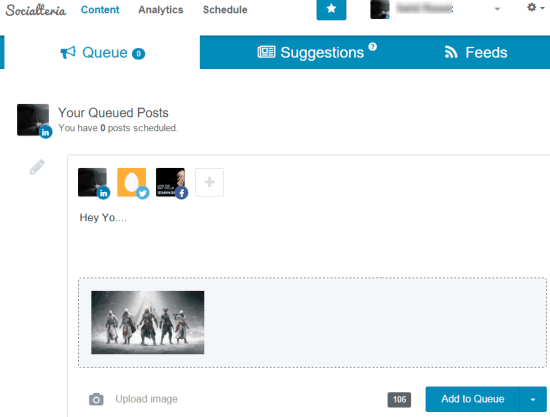Expand the Add to Queue dropdown arrow
Image resolution: width=550 pixels, height=417 pixels.
point(533,399)
